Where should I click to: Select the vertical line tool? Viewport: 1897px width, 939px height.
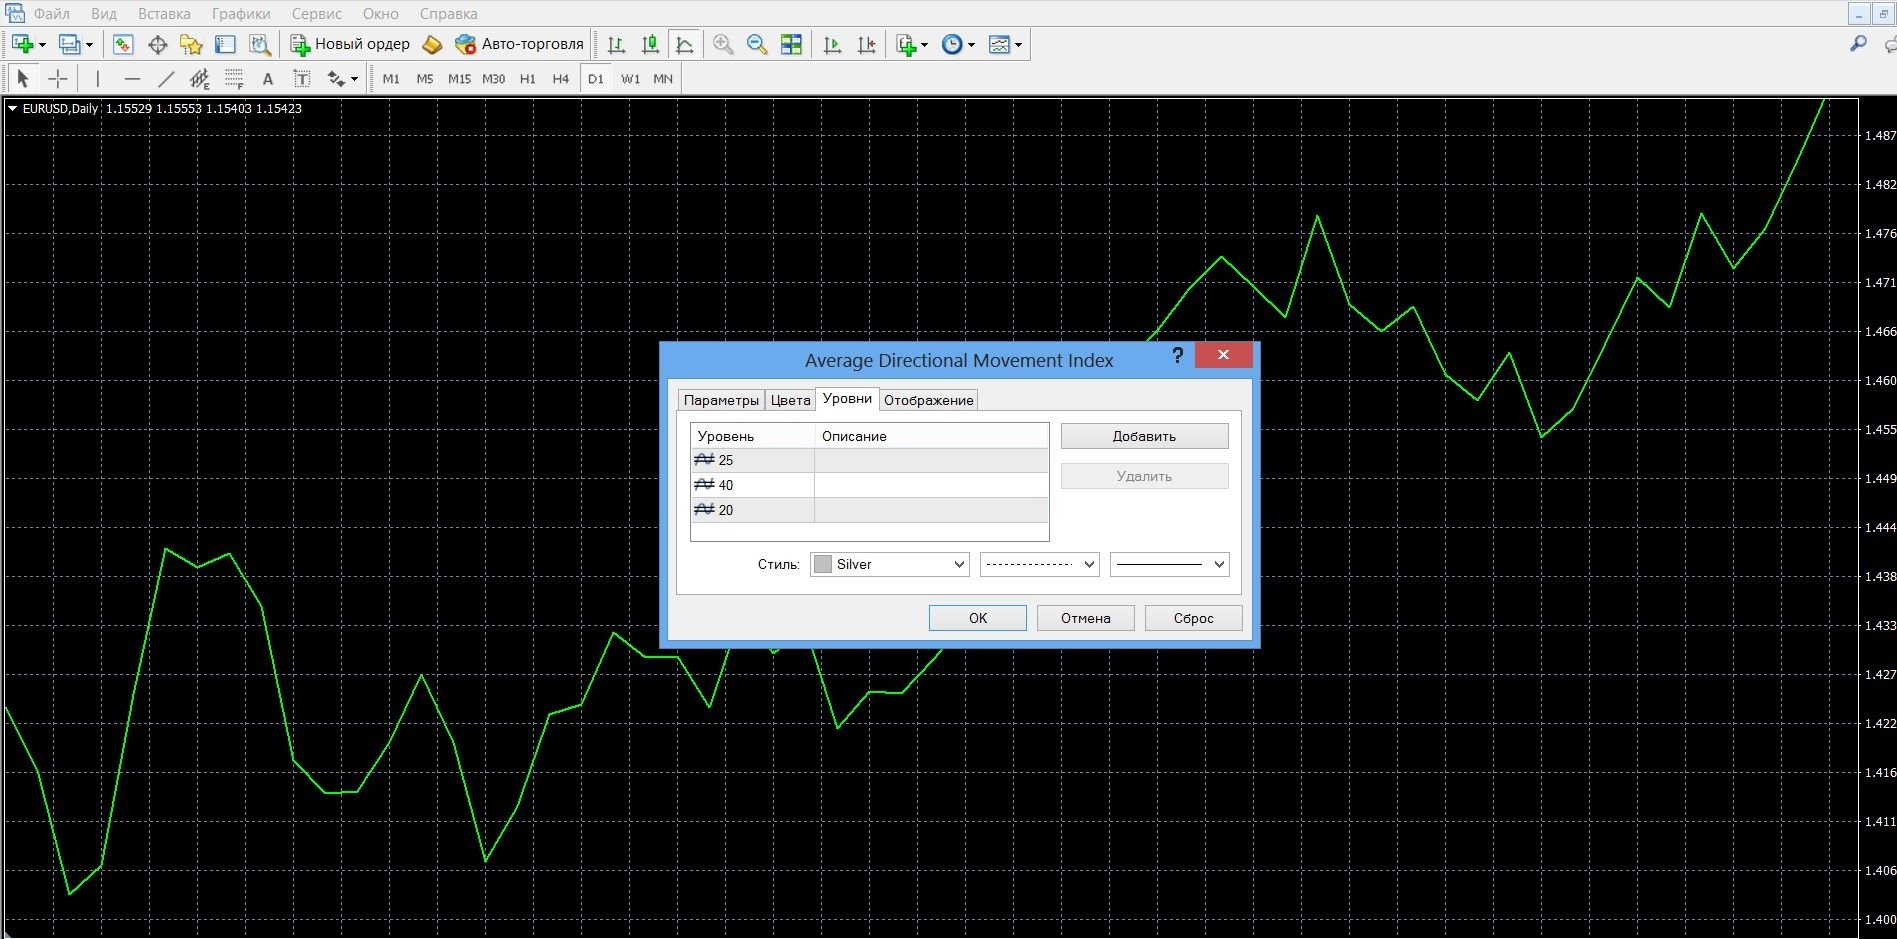97,78
